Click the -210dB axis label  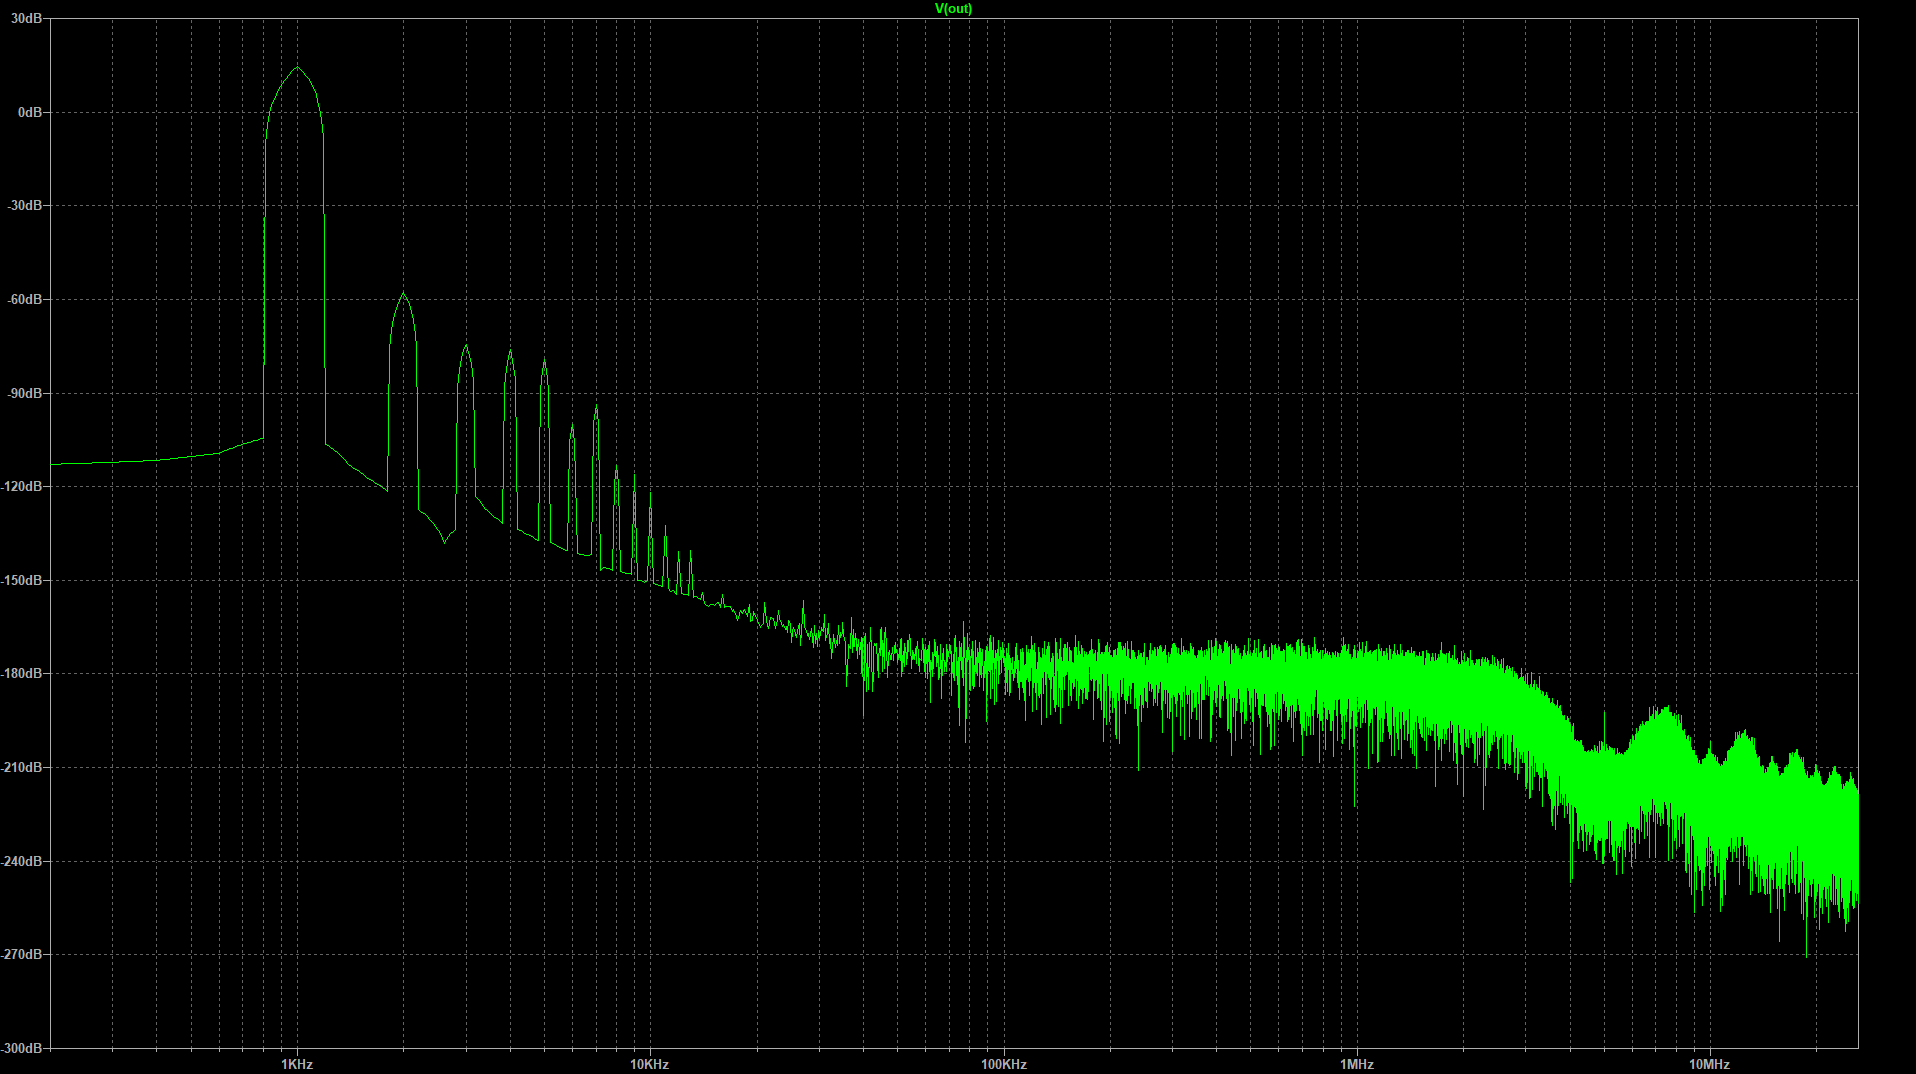point(22,767)
